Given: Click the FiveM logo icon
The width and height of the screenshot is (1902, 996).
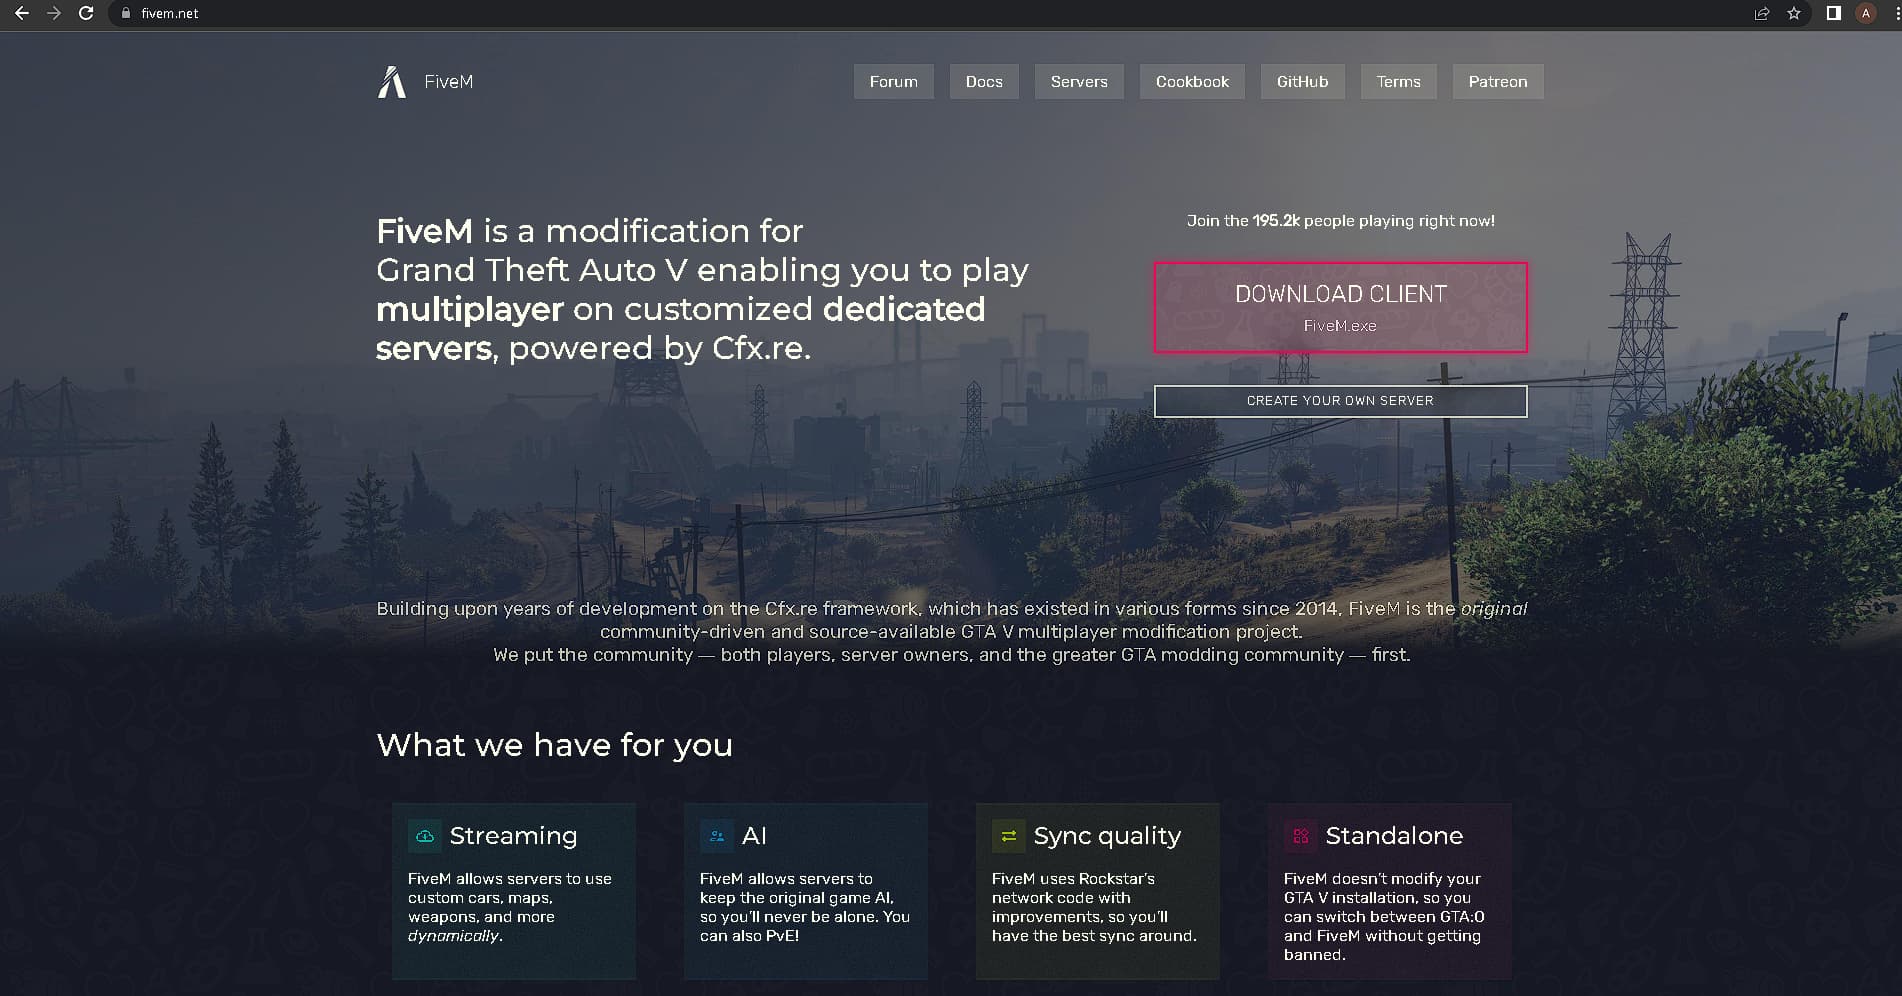Looking at the screenshot, I should (392, 82).
